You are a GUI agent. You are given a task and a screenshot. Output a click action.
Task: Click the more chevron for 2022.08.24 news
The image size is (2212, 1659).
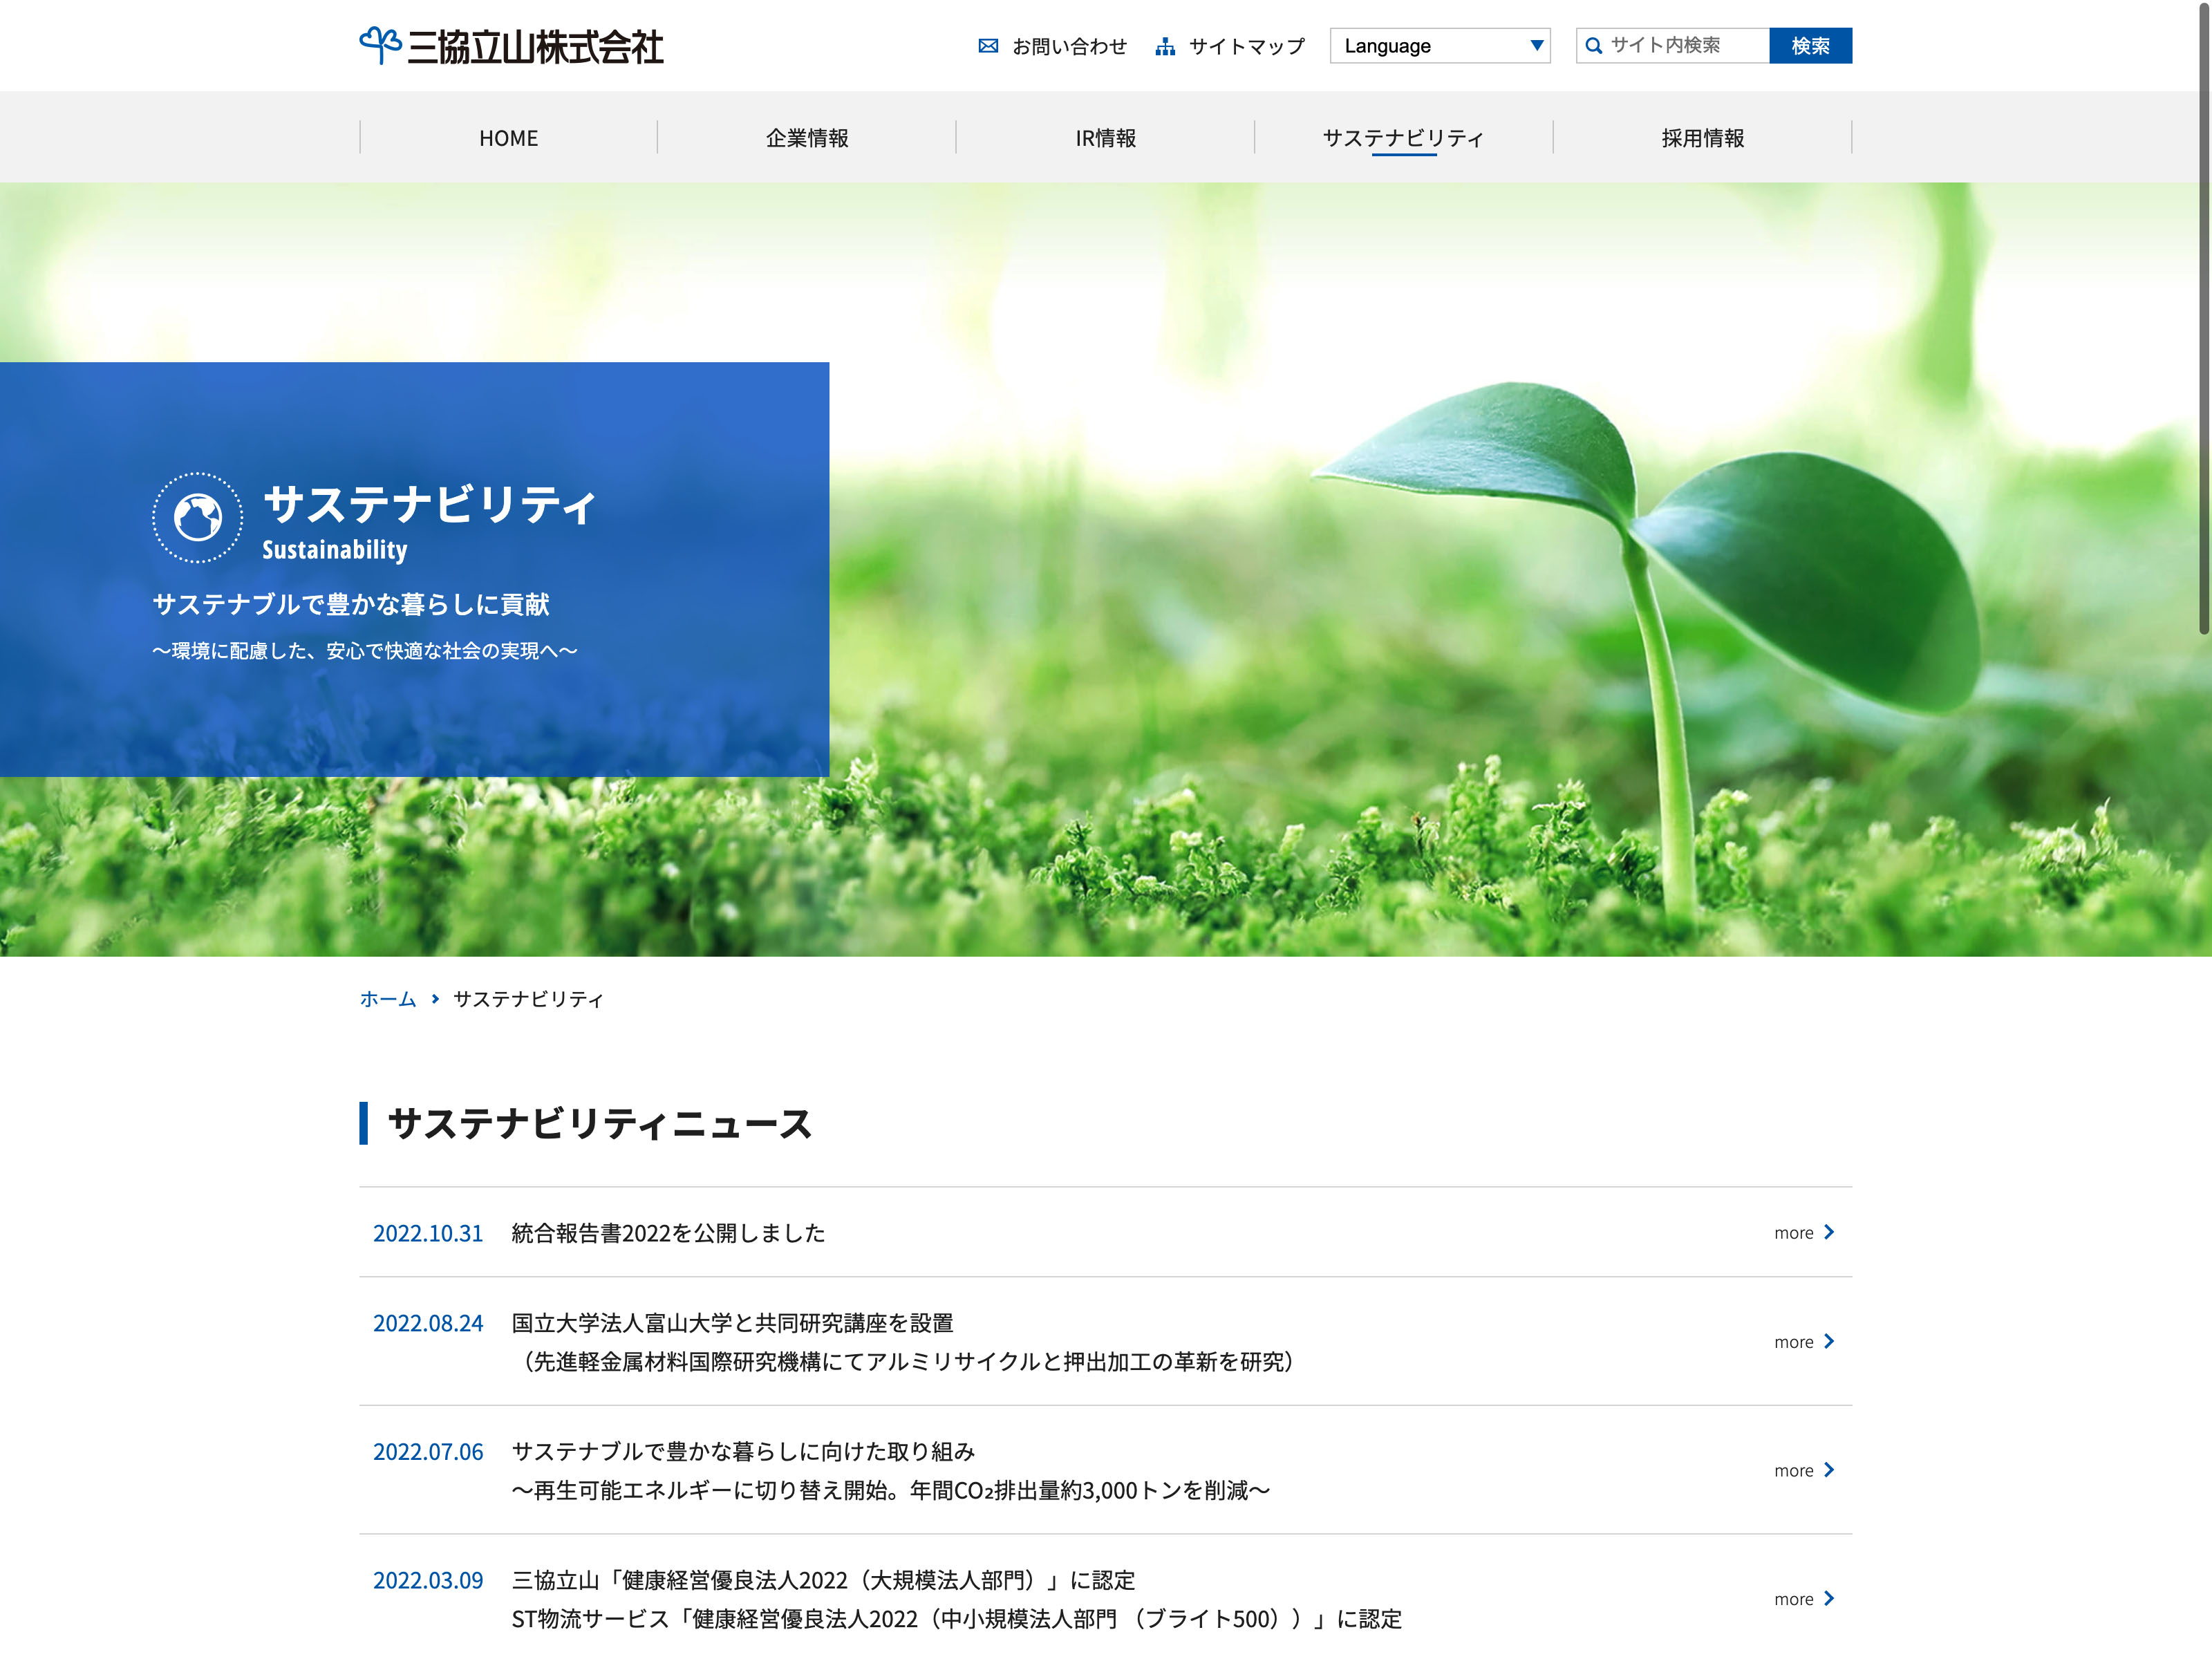1829,1341
